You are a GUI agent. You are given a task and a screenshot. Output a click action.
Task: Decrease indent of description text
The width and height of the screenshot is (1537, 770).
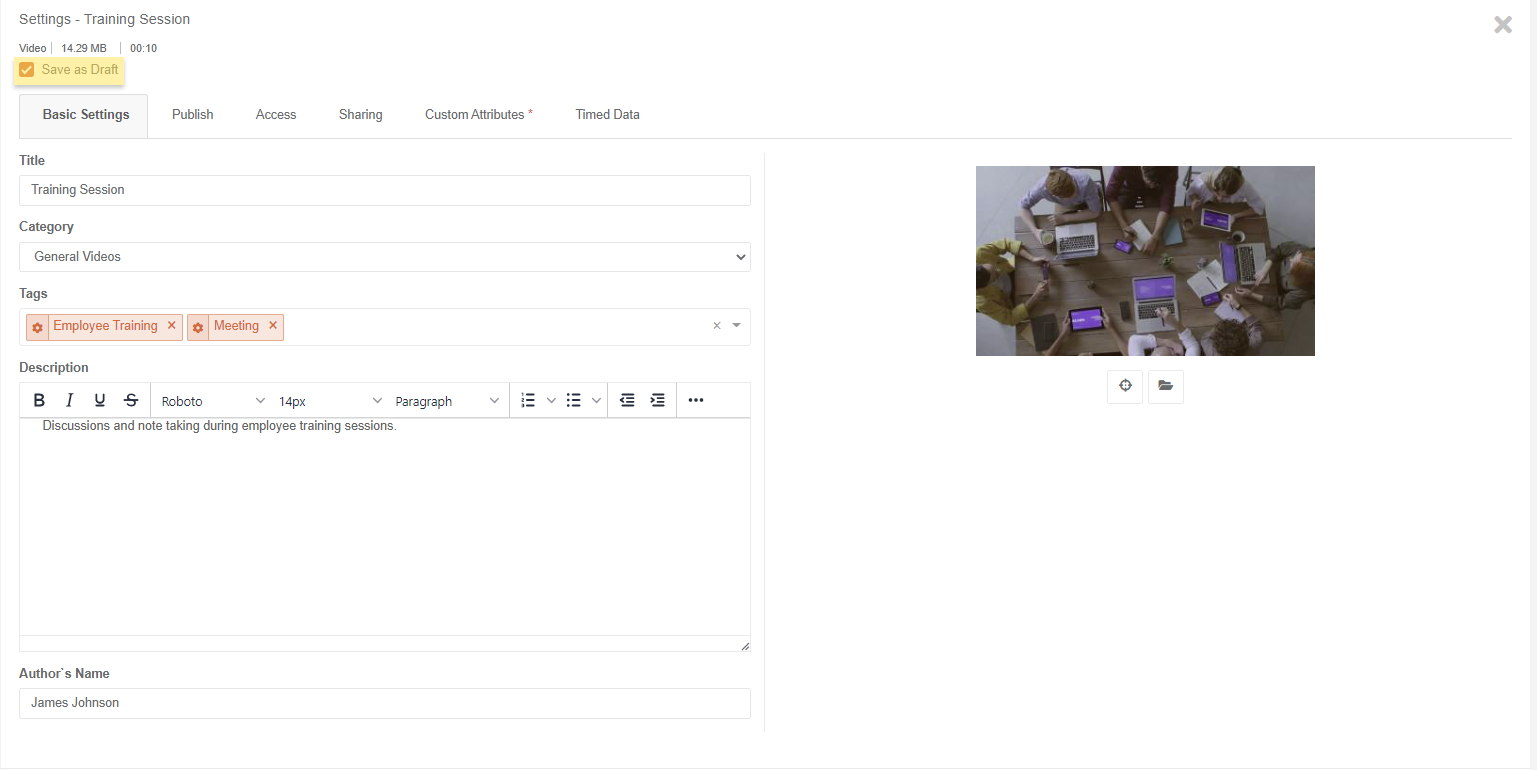tap(627, 401)
